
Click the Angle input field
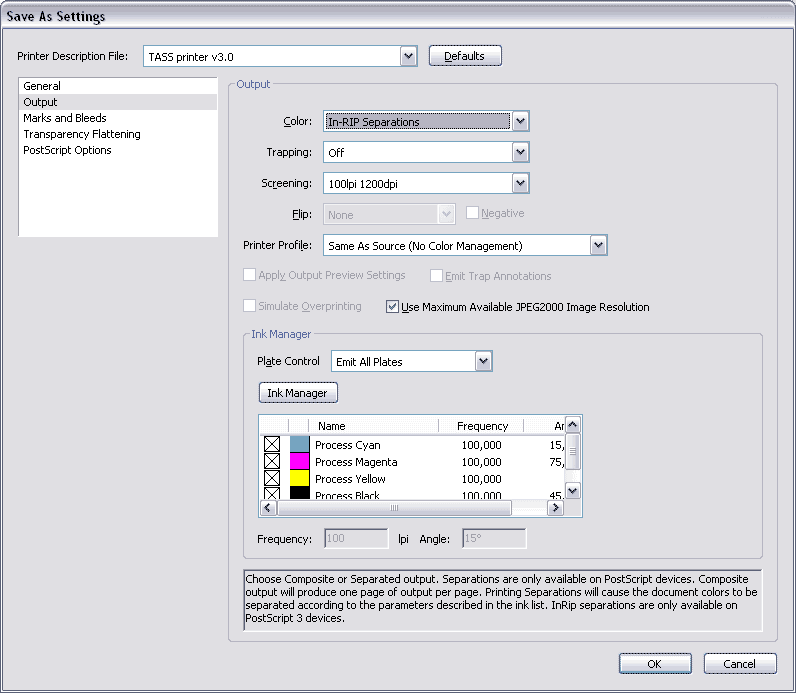click(x=494, y=538)
